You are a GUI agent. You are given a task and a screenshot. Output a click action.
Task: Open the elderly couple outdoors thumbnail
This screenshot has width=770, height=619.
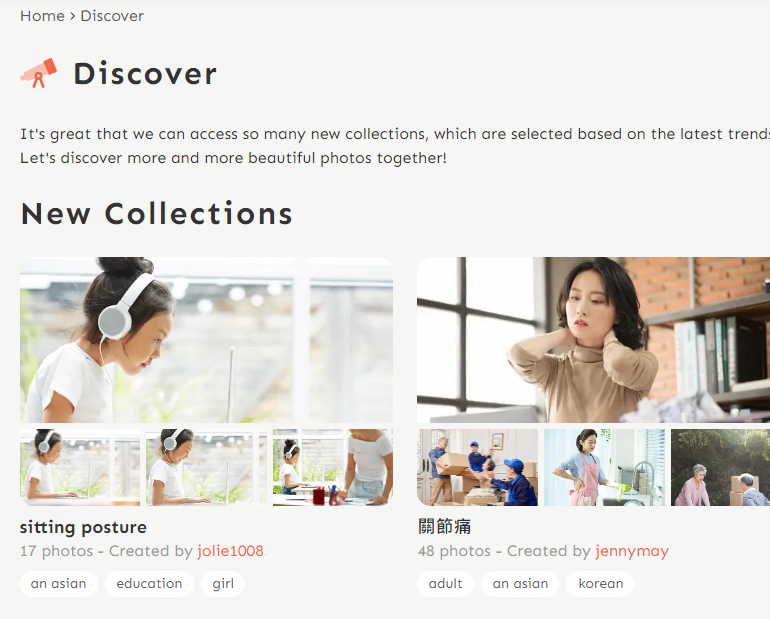pyautogui.click(x=720, y=467)
